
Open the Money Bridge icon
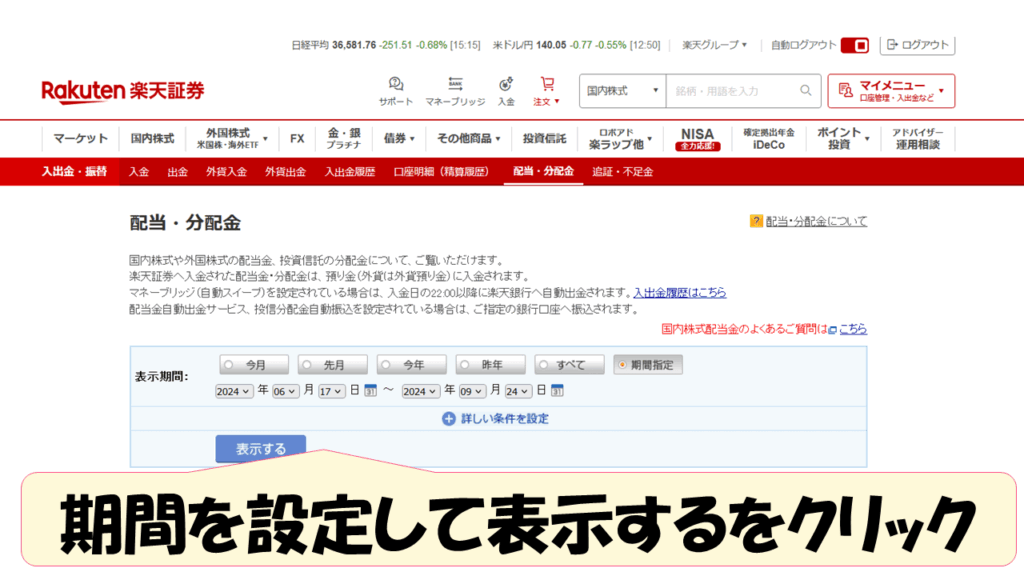click(455, 84)
